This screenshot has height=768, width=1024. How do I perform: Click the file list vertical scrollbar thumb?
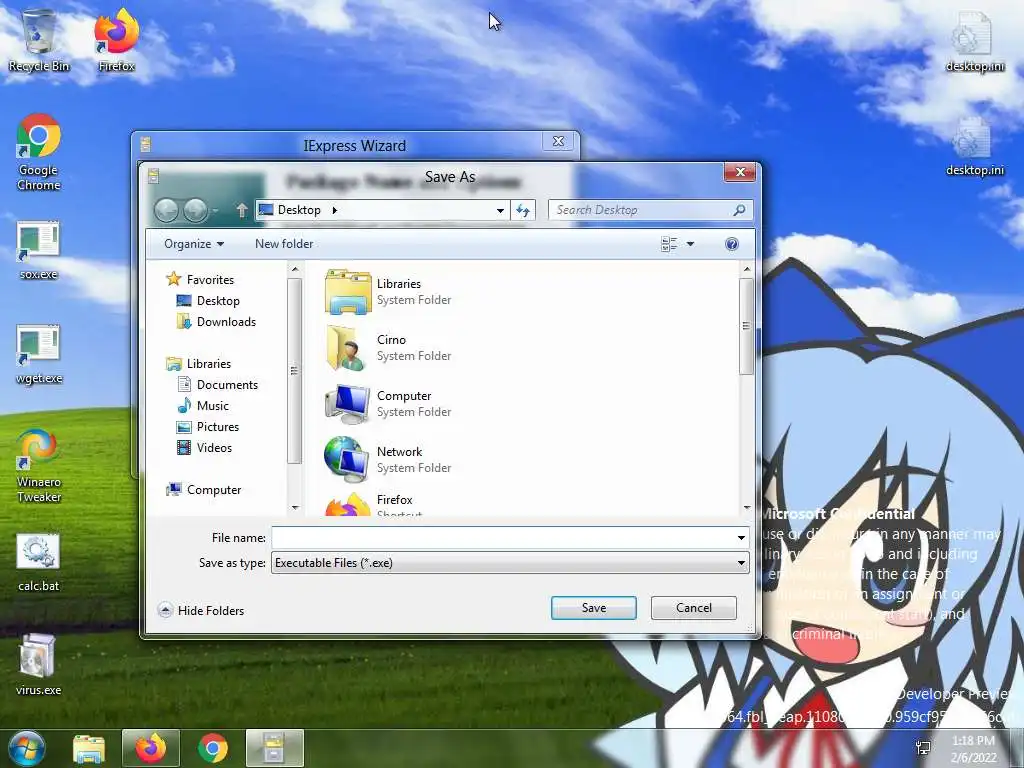pyautogui.click(x=746, y=327)
